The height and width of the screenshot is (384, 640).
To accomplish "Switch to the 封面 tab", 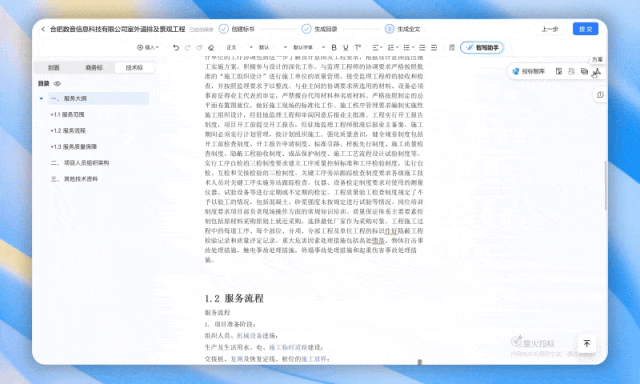I will pyautogui.click(x=54, y=68).
